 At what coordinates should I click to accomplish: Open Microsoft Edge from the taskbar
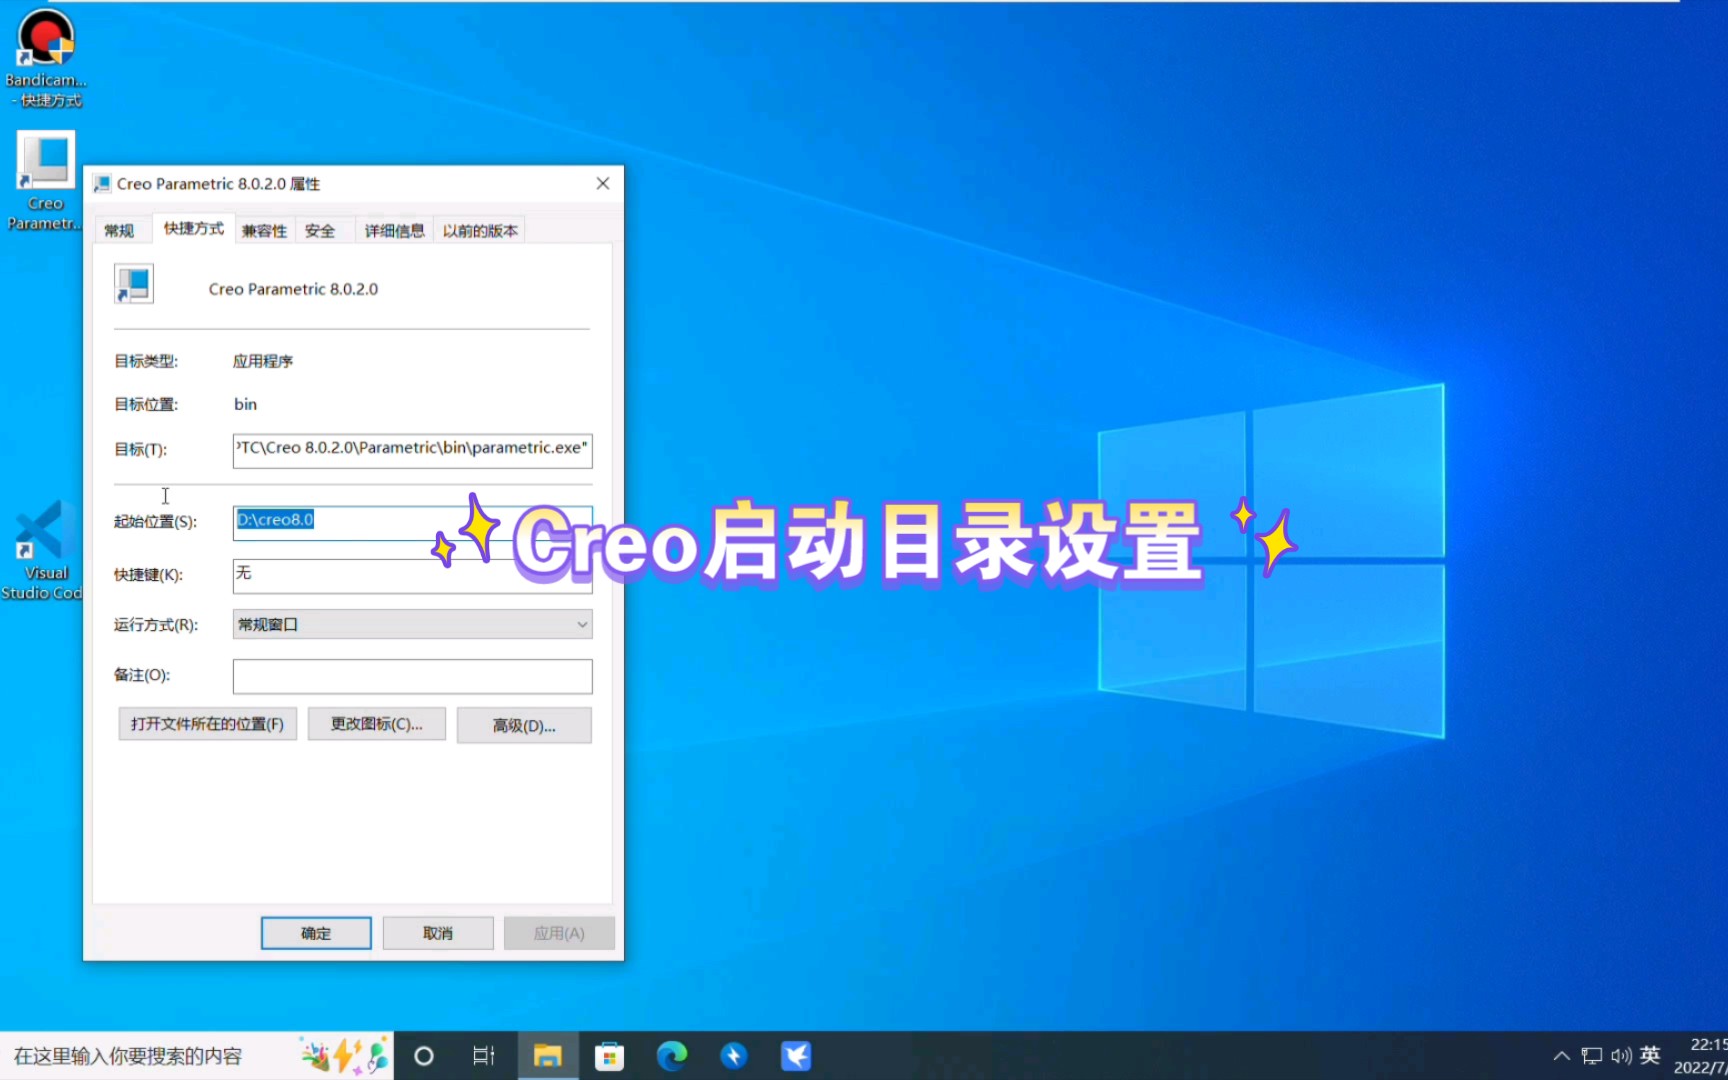pyautogui.click(x=671, y=1056)
